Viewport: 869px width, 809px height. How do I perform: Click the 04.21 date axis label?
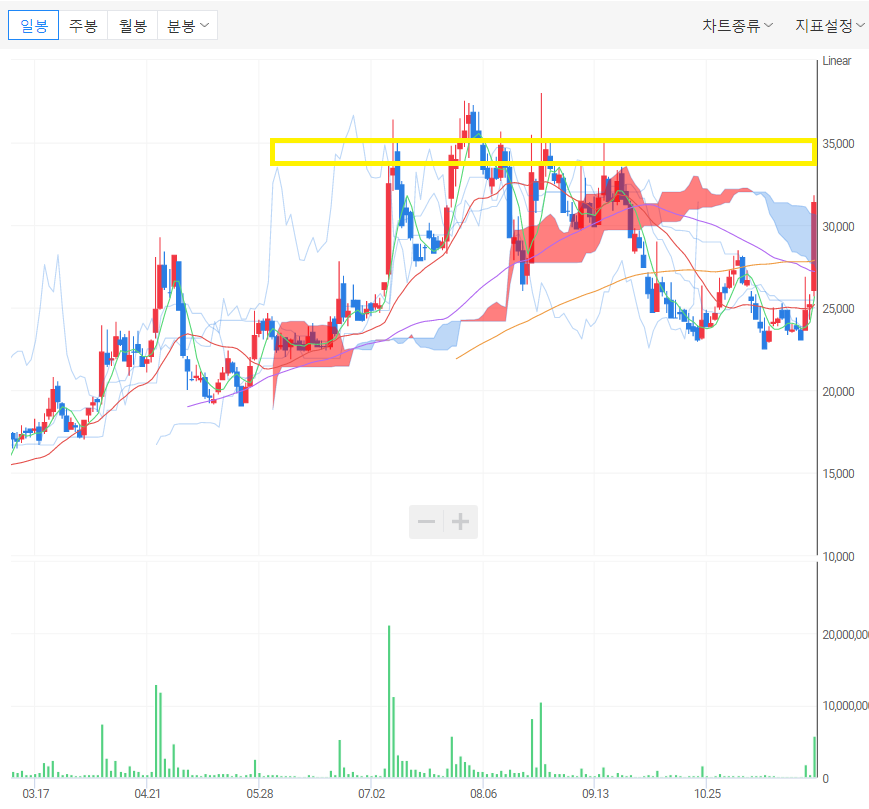pos(147,793)
